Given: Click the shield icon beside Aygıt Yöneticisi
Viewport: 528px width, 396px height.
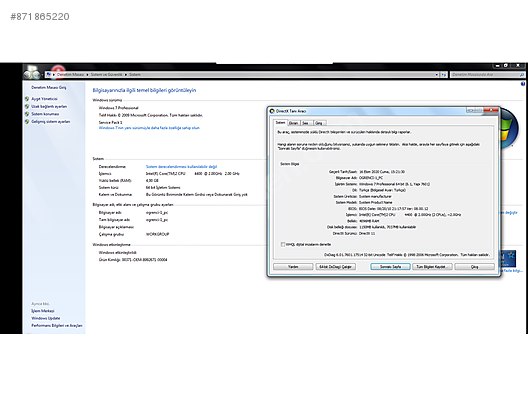Looking at the screenshot, I should (27, 99).
